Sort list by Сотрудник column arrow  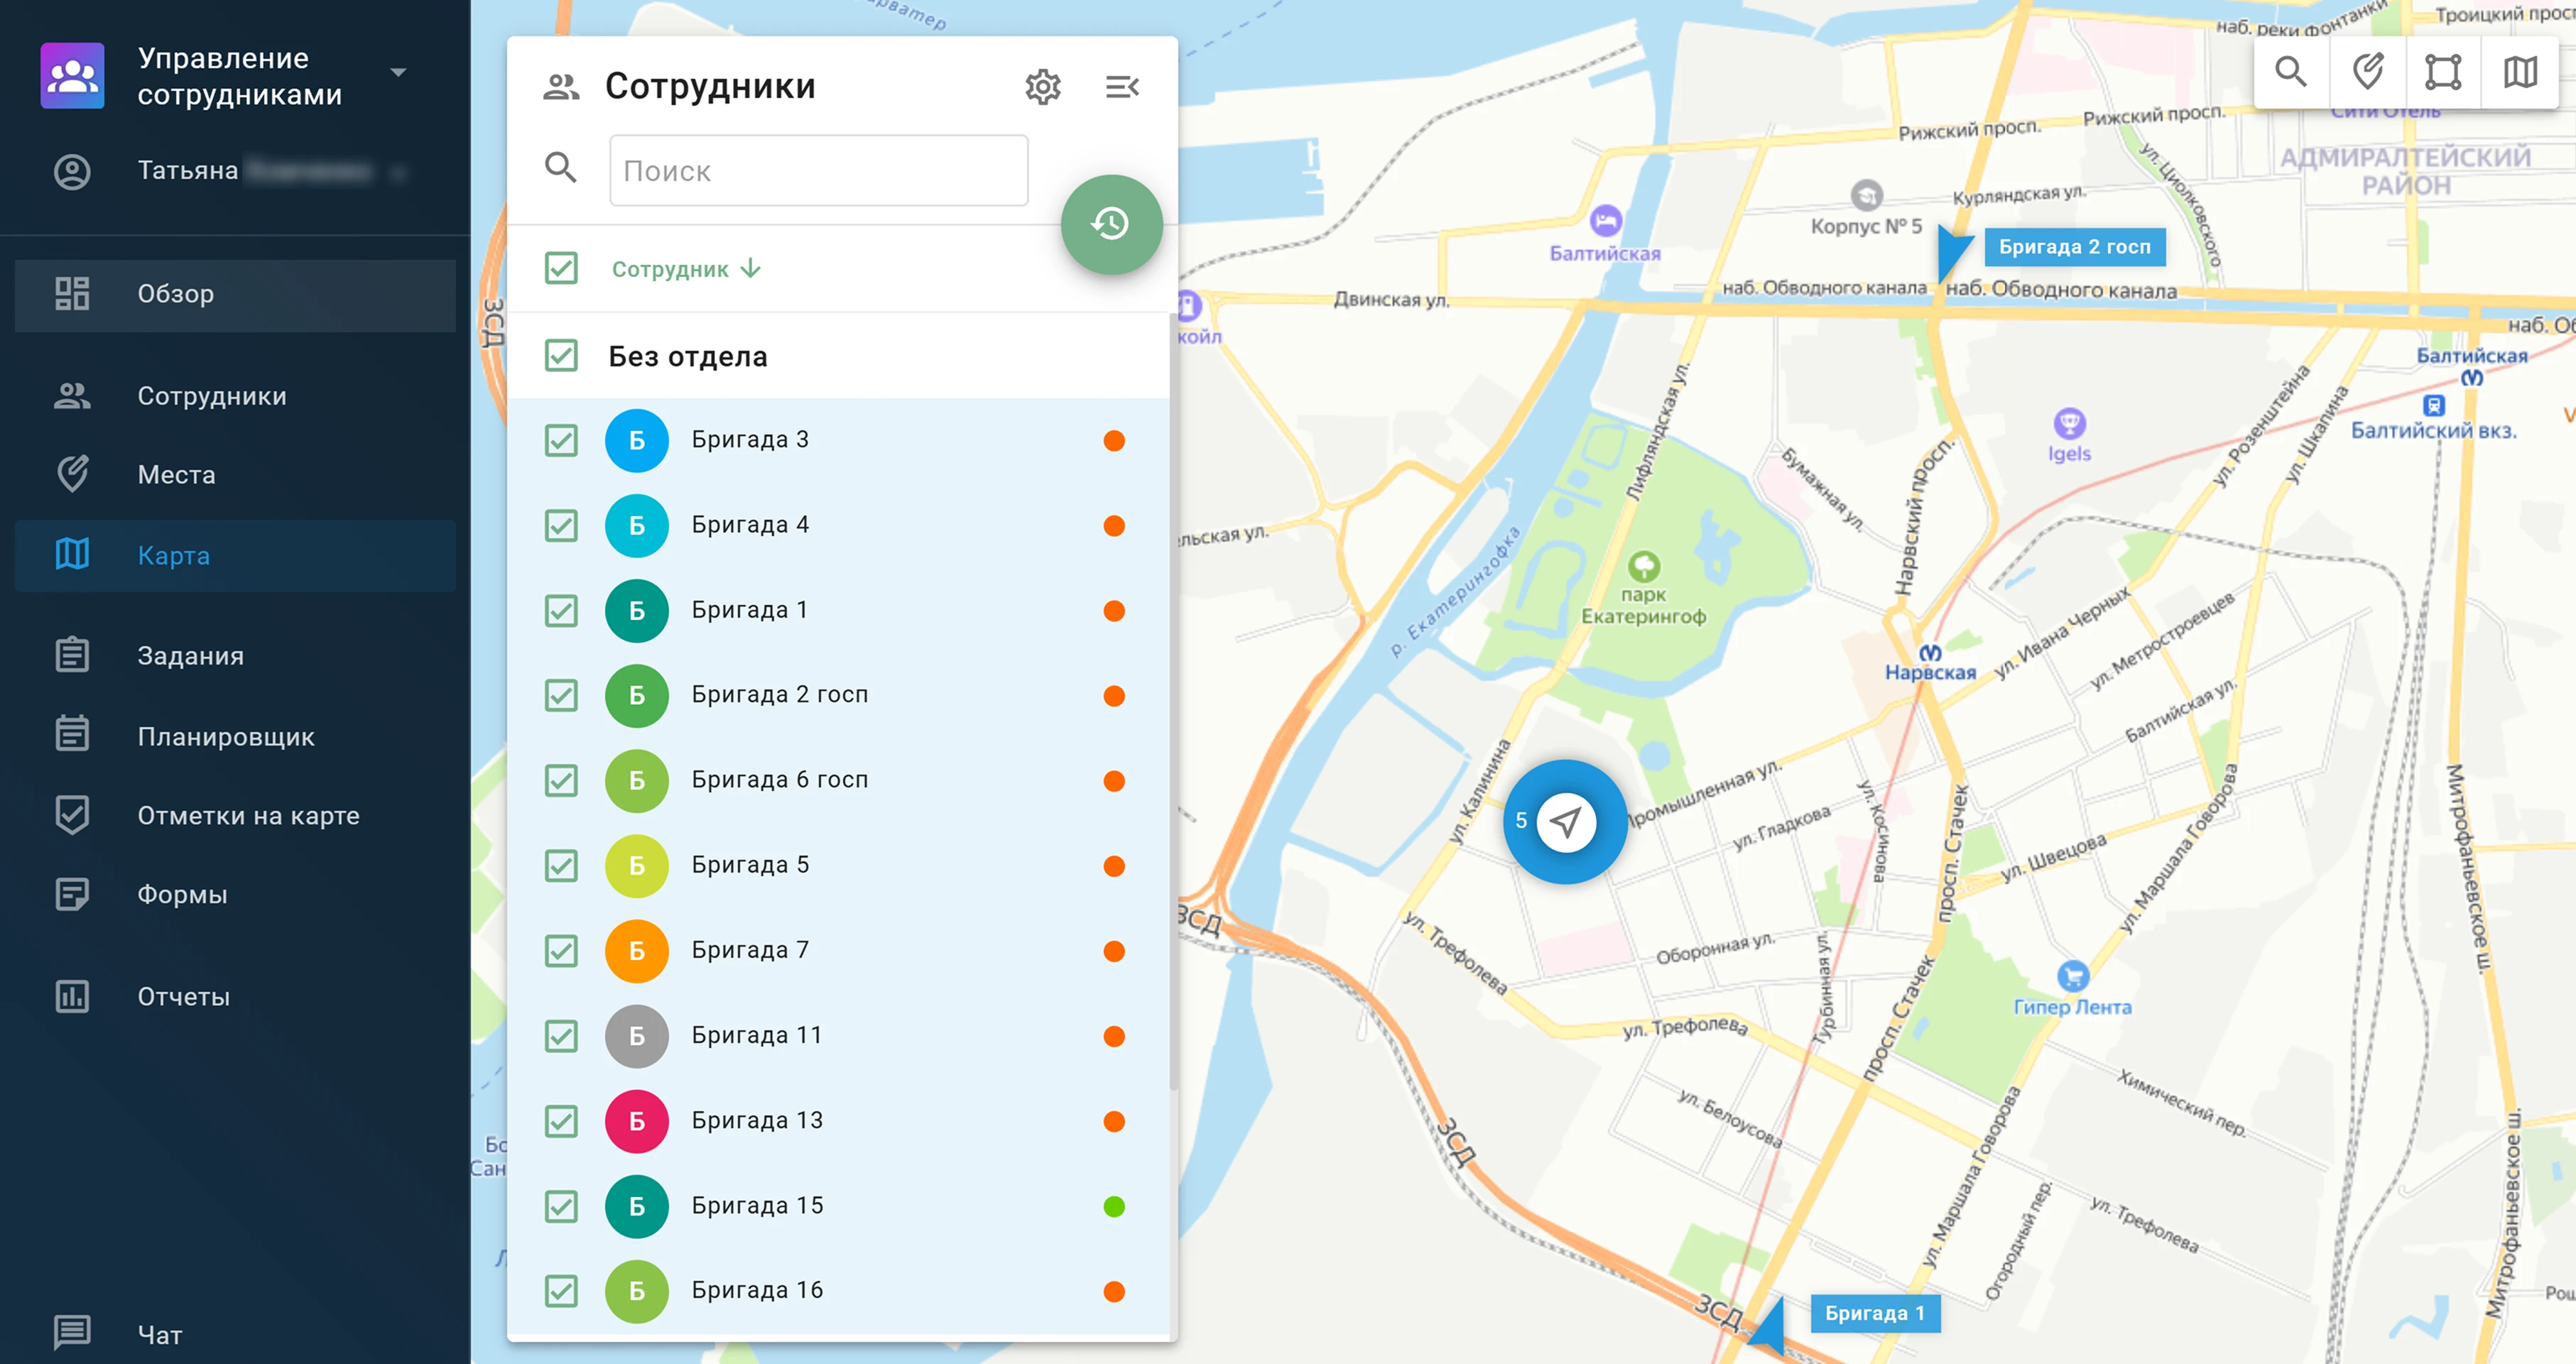[x=751, y=269]
